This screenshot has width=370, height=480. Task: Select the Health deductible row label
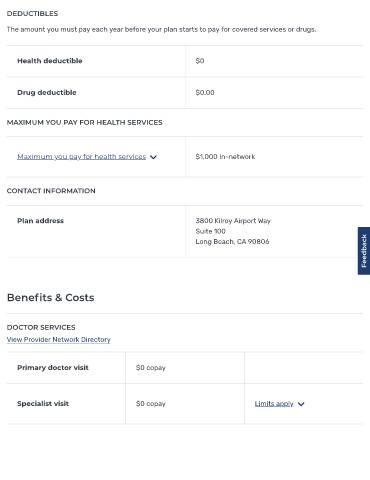point(50,61)
